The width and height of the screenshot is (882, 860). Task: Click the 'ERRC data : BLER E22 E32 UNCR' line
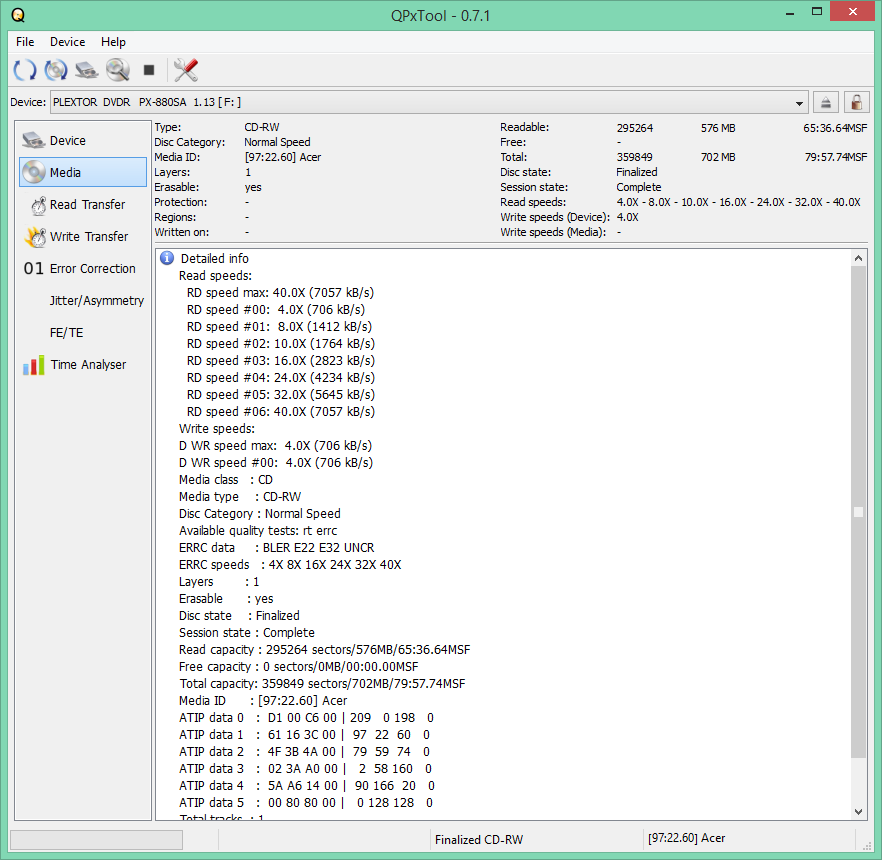click(276, 548)
